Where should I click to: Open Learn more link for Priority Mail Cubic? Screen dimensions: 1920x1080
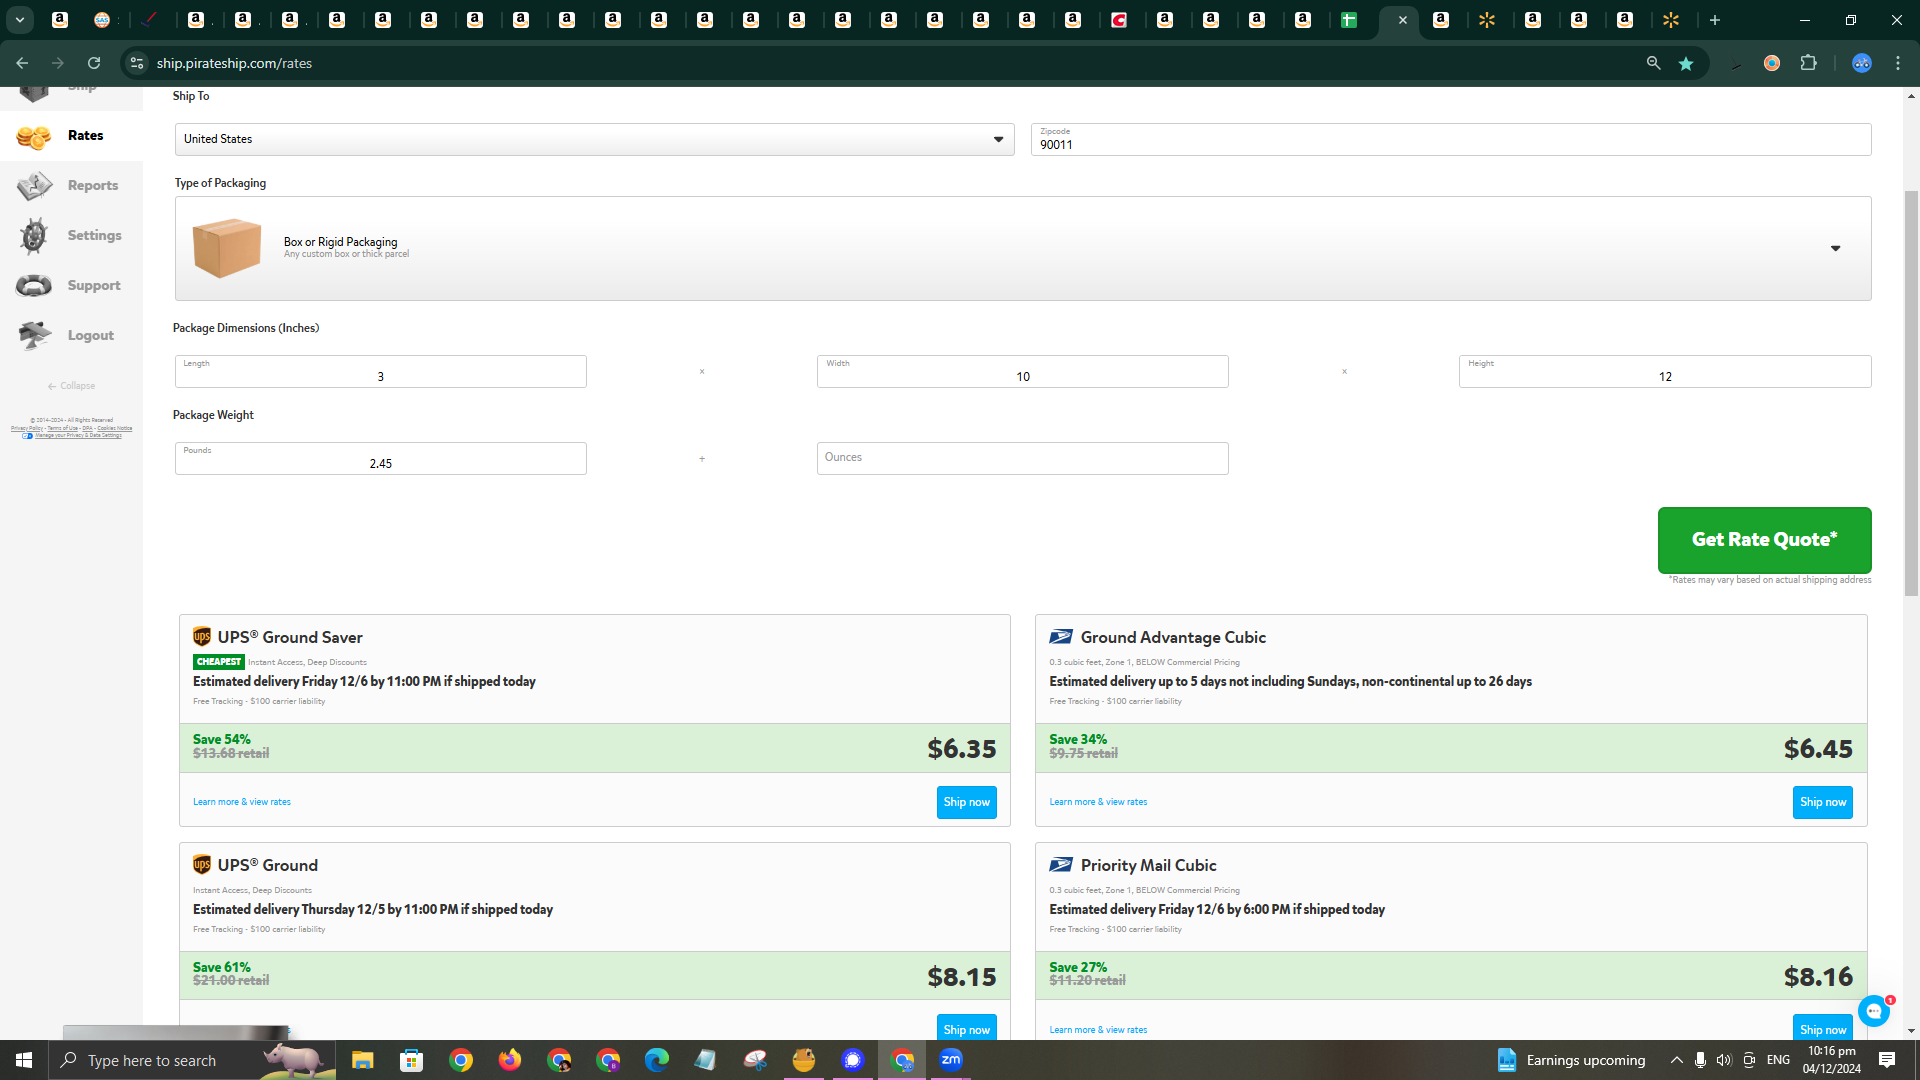pyautogui.click(x=1098, y=1030)
